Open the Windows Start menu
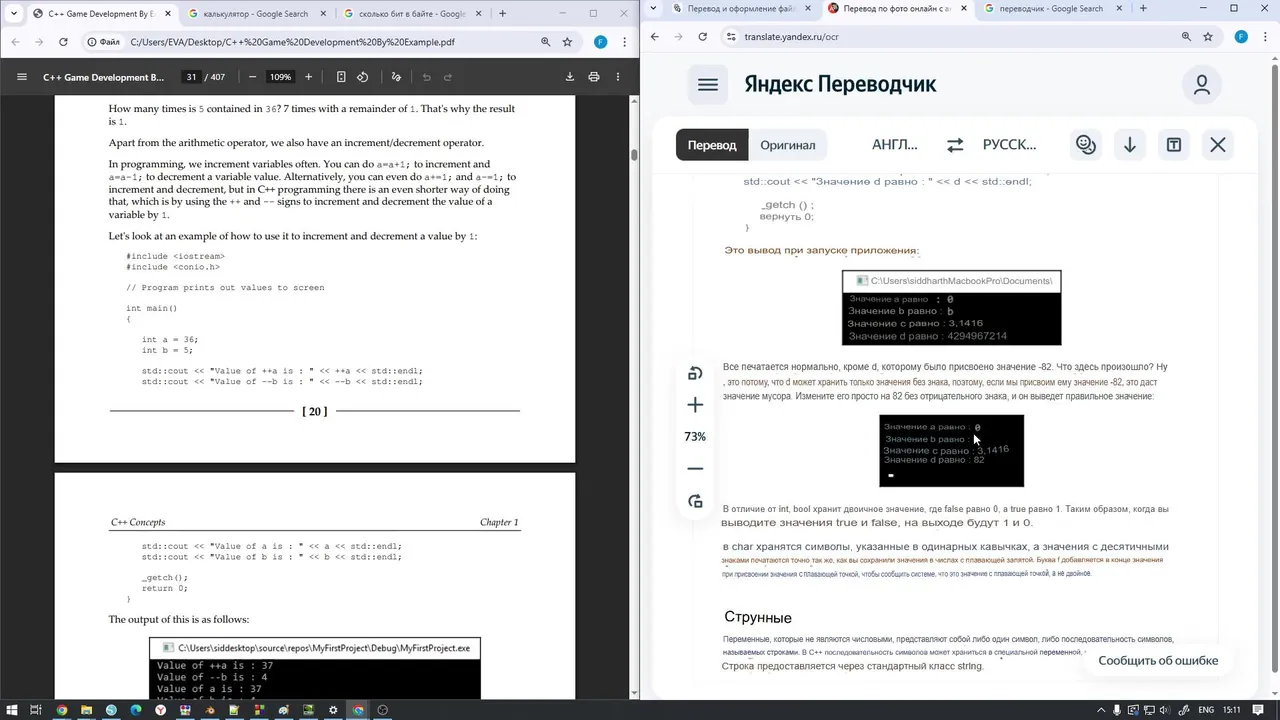1280x720 pixels. (11, 710)
